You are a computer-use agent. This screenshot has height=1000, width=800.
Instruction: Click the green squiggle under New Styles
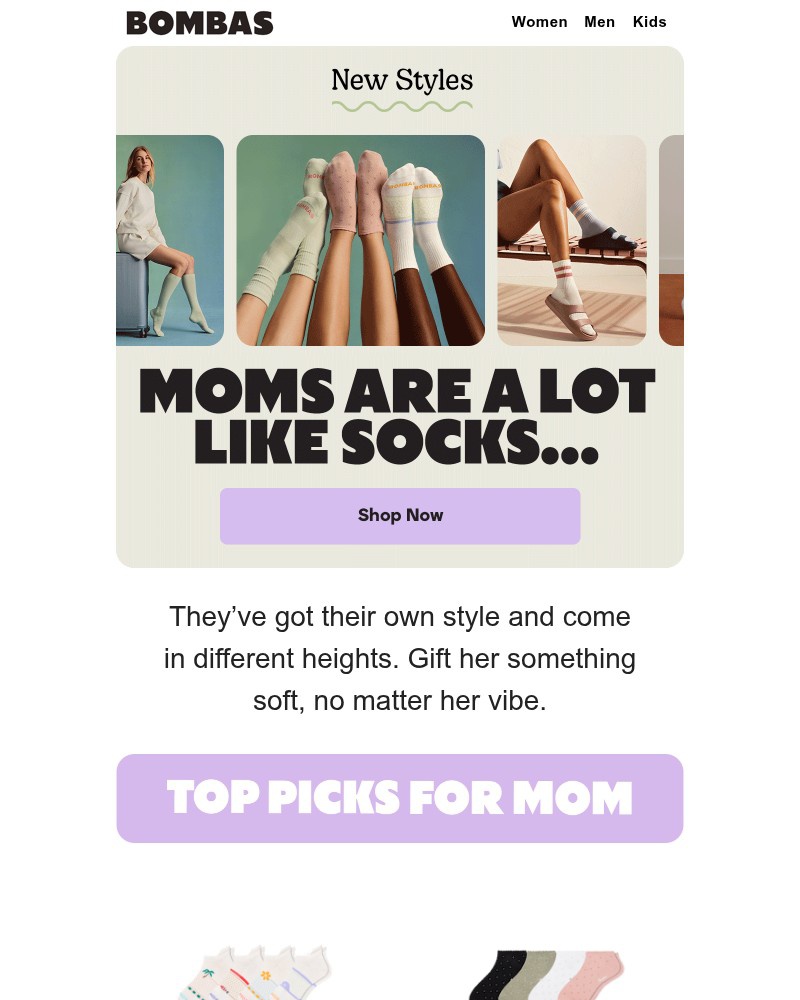[402, 105]
